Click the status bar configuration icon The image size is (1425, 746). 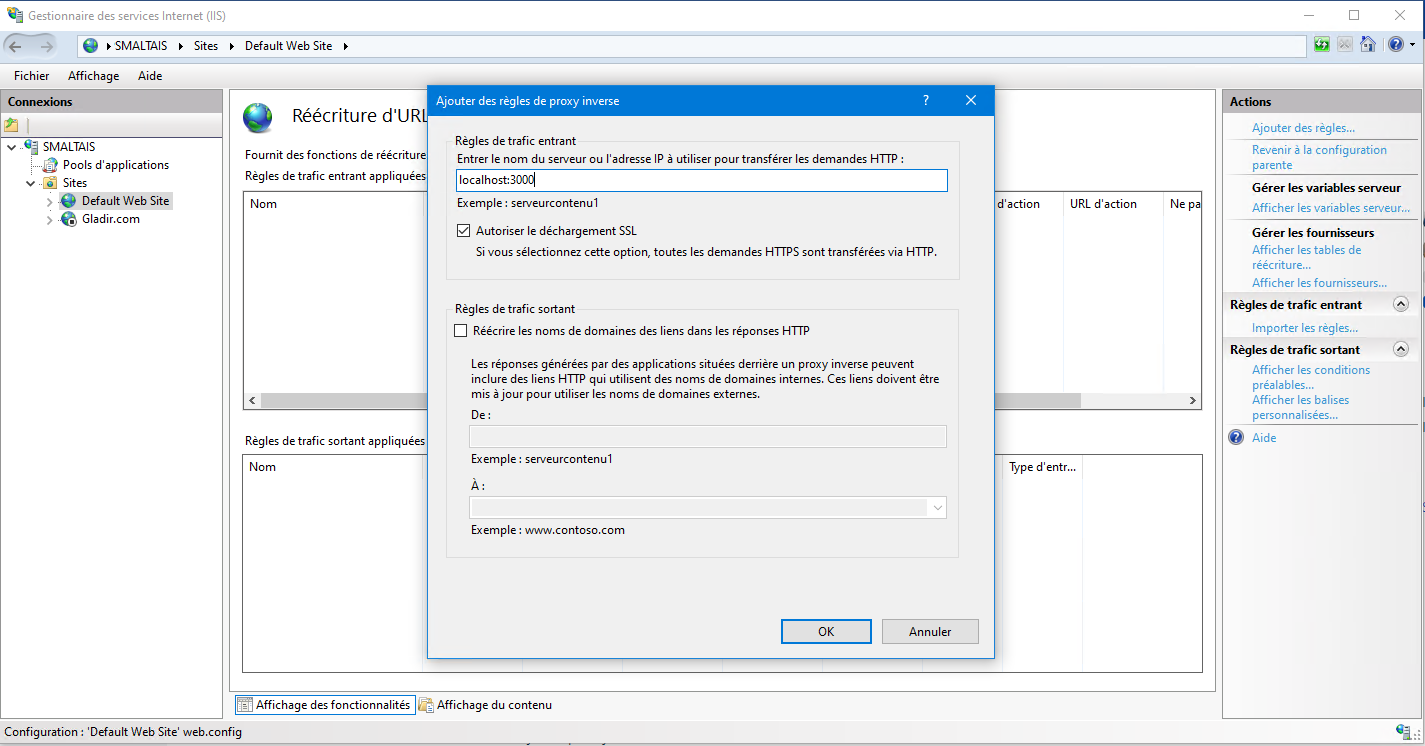coord(1403,732)
